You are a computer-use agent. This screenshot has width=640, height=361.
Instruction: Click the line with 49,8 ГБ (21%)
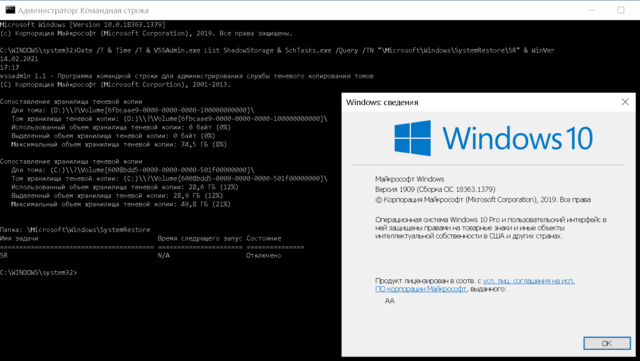point(121,204)
